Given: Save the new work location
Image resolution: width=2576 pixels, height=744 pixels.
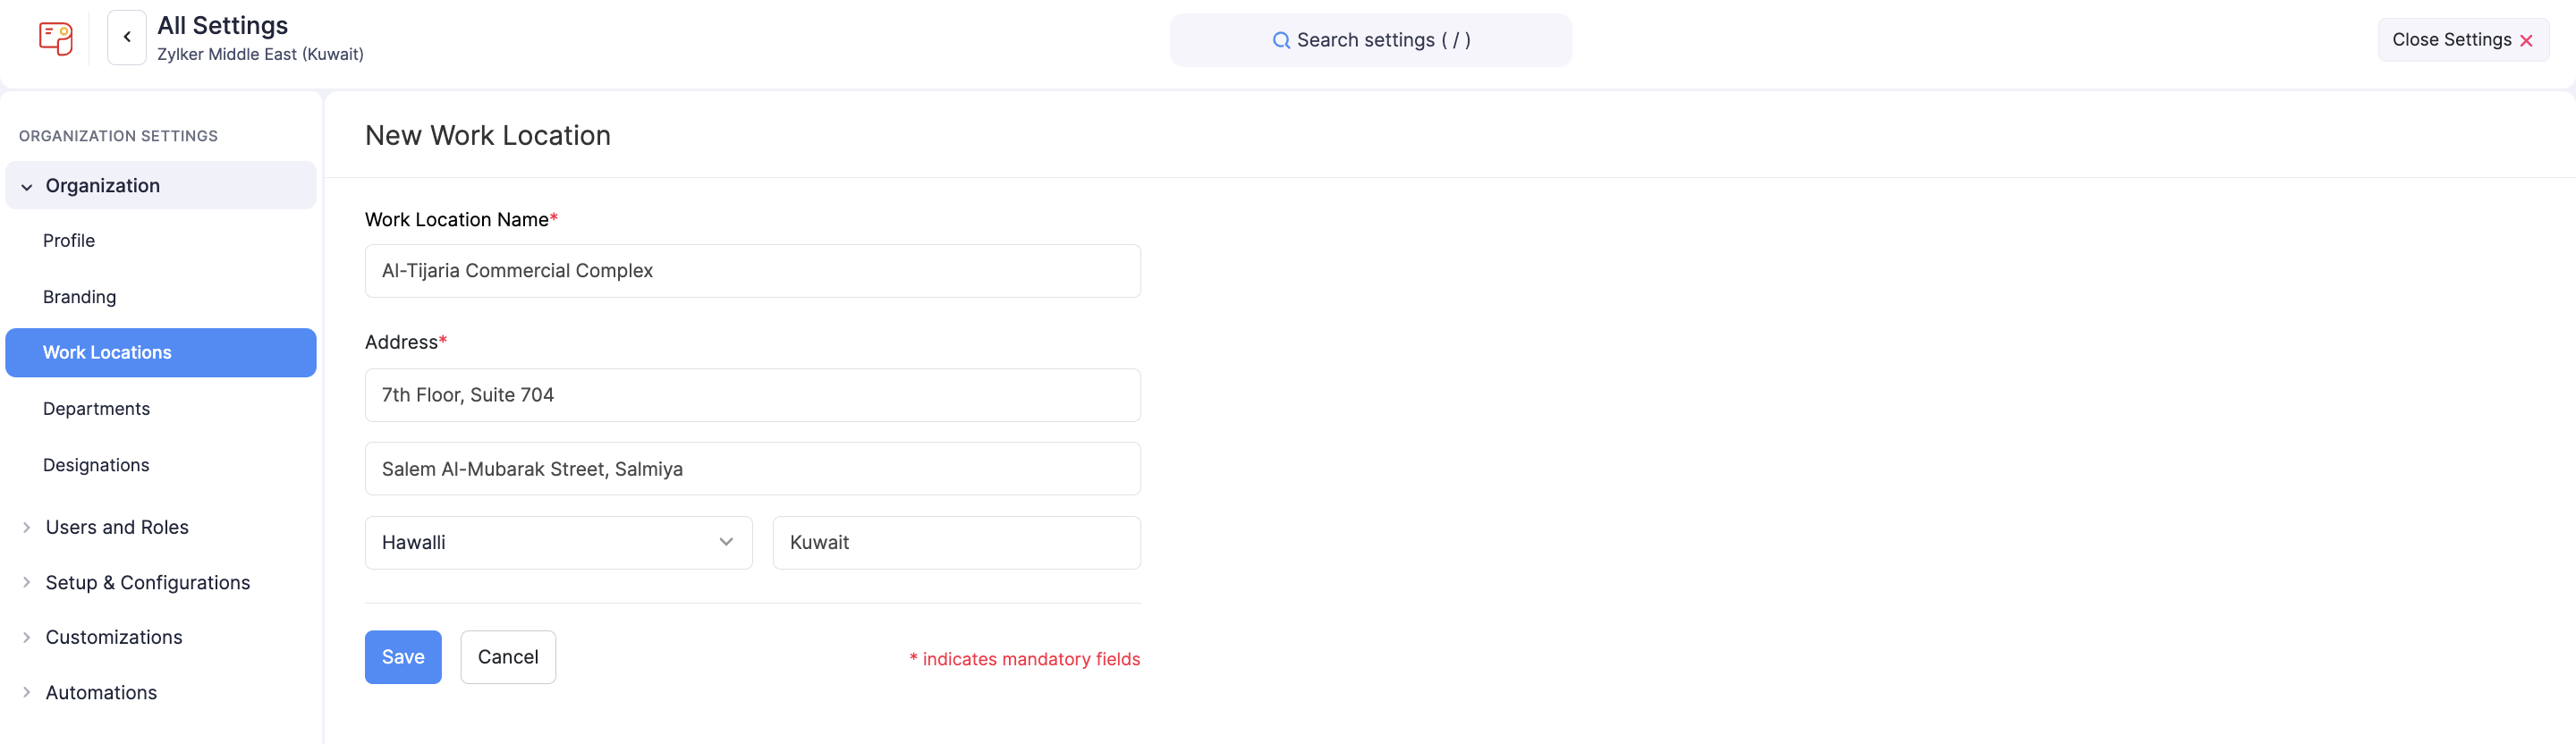Looking at the screenshot, I should (403, 657).
